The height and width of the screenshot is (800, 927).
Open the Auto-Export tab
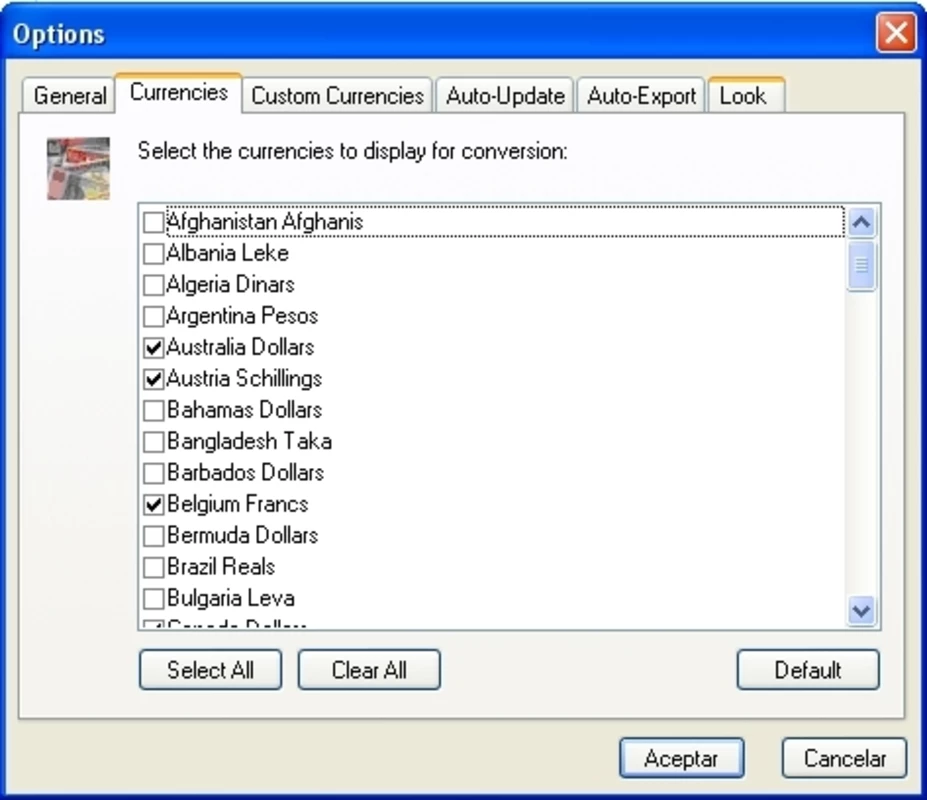(641, 95)
